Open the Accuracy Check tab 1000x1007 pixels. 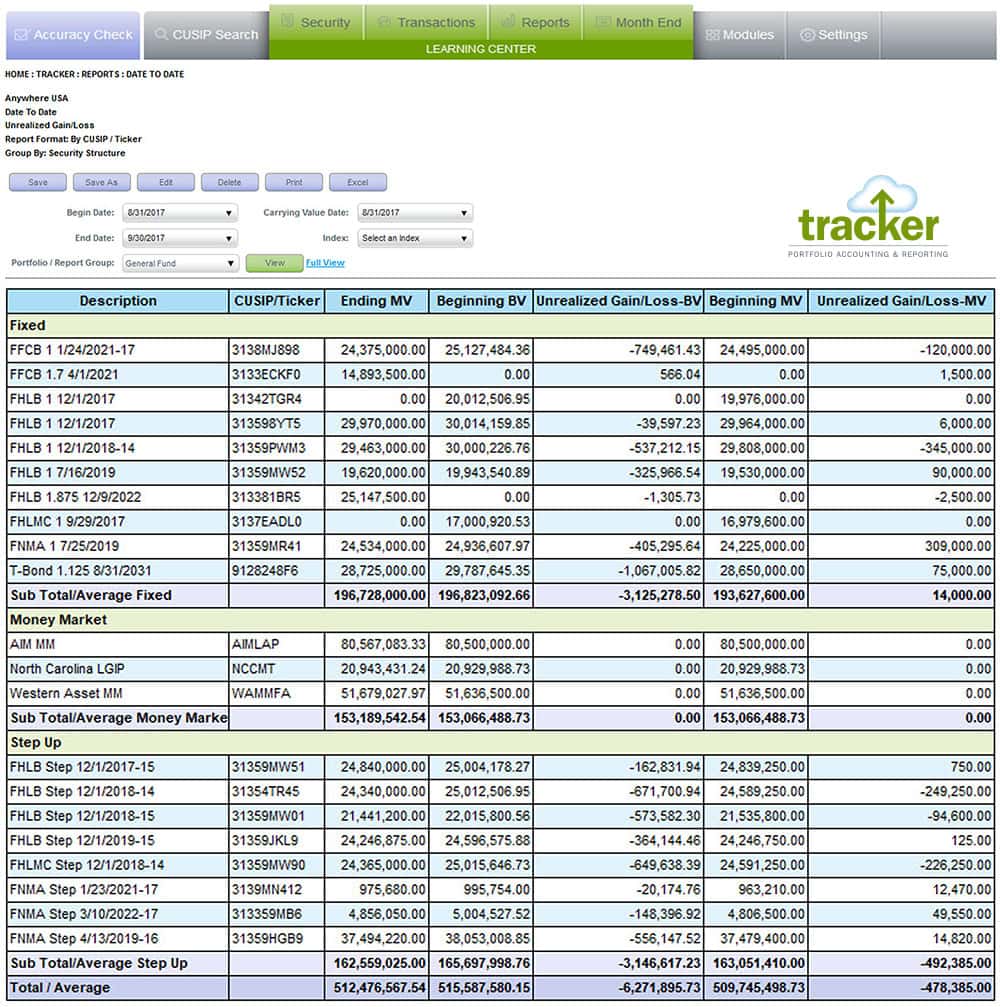tap(73, 35)
